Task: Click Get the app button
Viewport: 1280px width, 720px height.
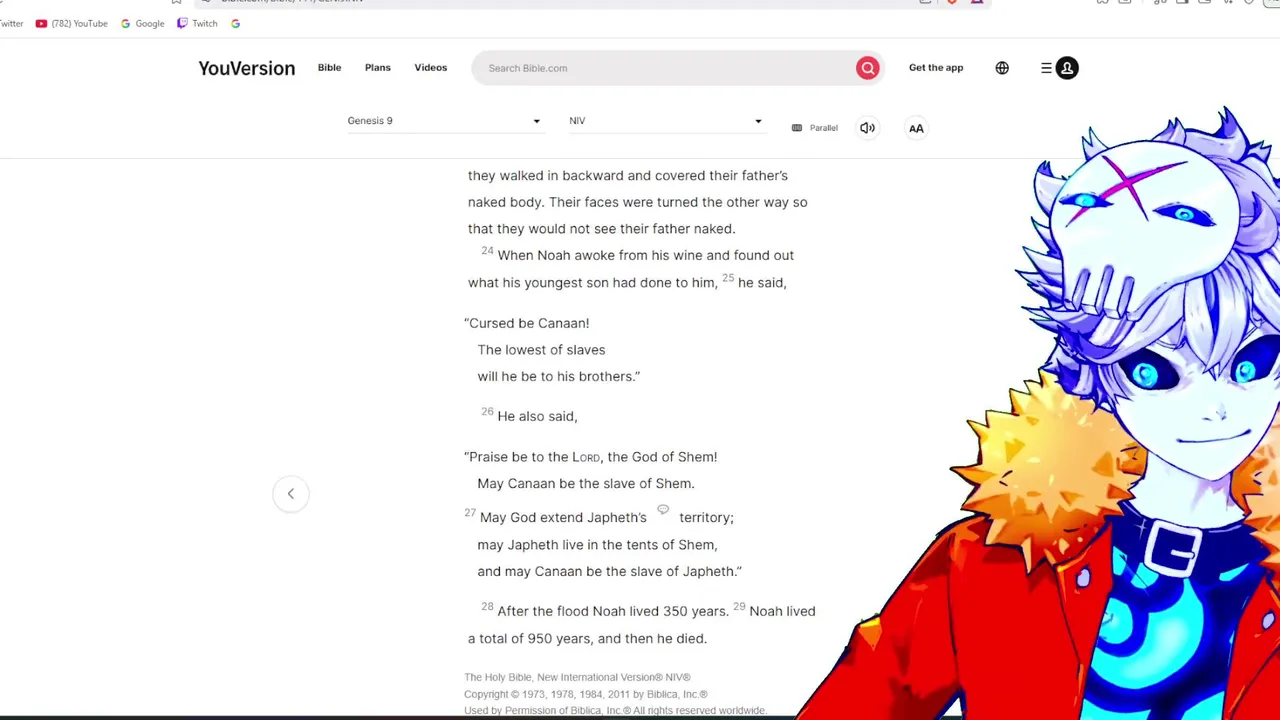Action: (936, 67)
